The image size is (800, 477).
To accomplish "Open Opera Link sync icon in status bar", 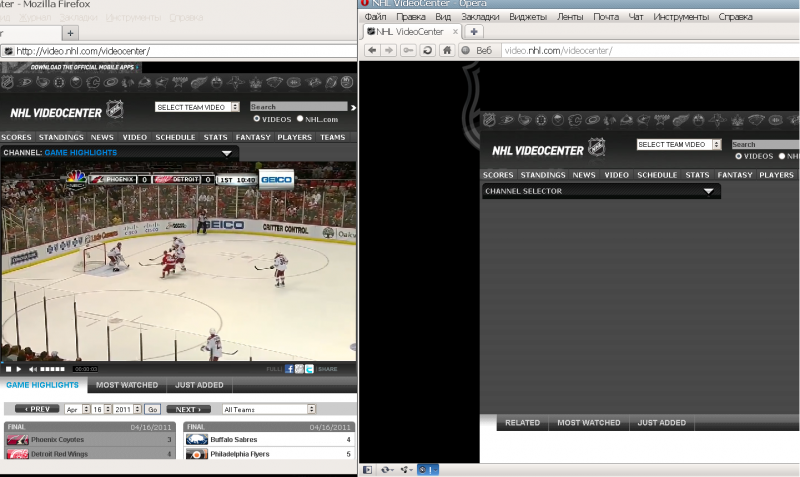I will tap(386, 470).
